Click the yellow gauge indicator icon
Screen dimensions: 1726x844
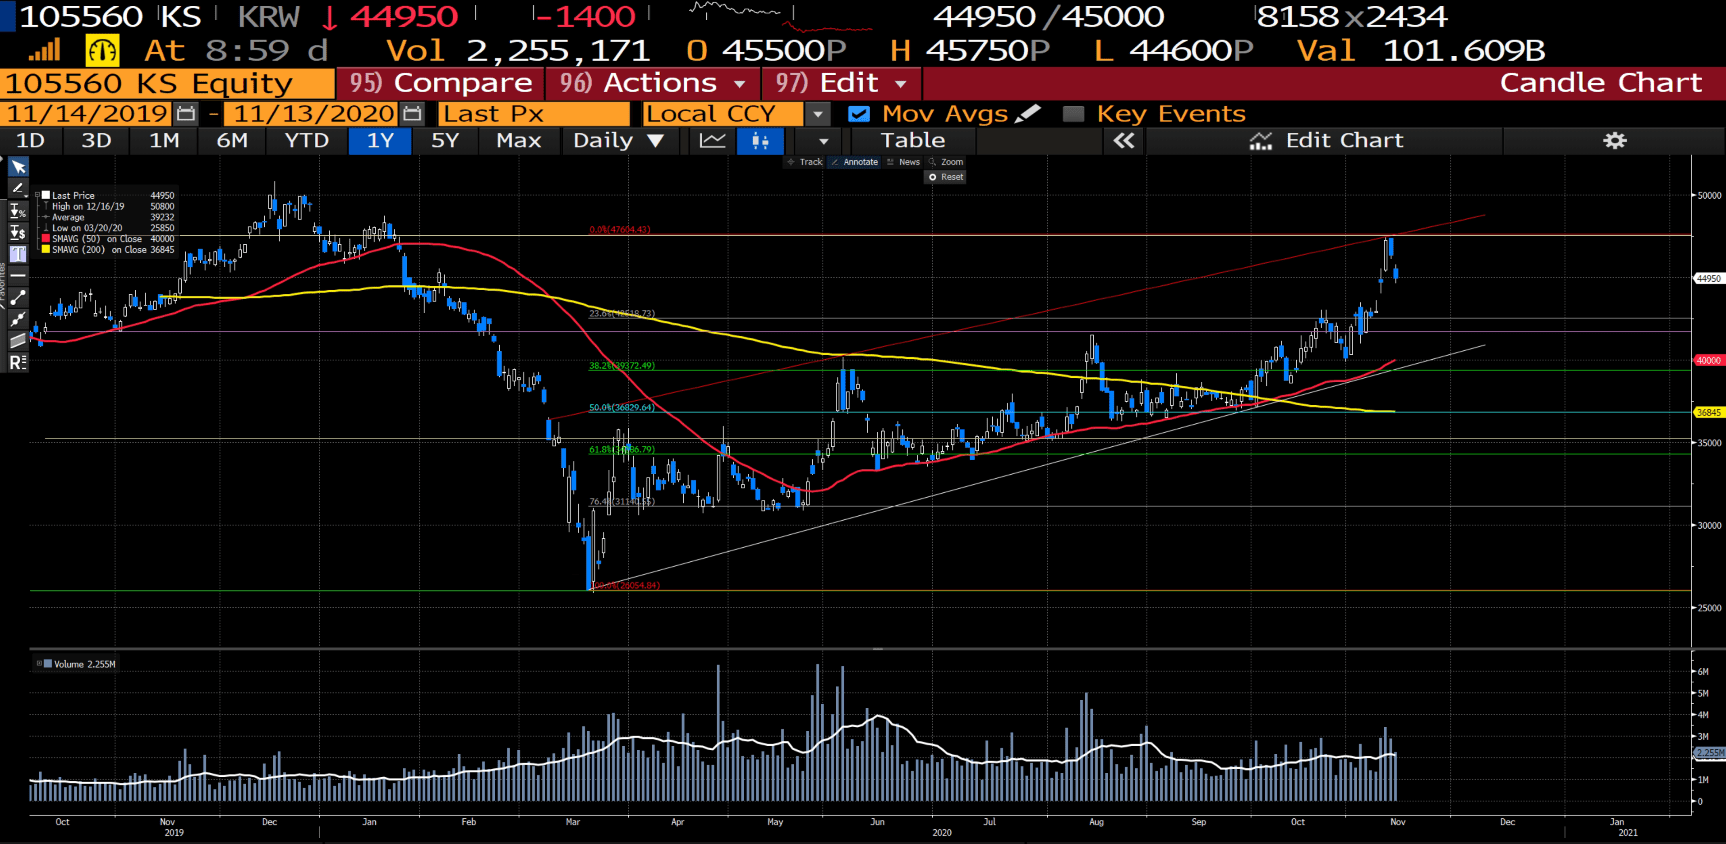[102, 50]
